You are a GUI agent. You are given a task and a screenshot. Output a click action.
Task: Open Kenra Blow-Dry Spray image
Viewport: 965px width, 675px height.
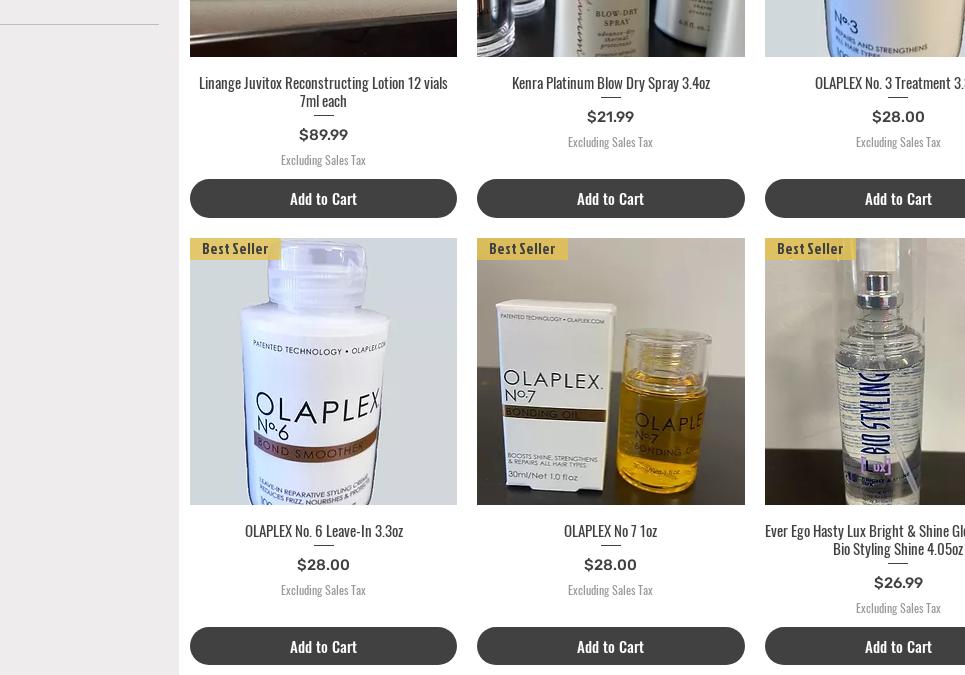coord(611,28)
